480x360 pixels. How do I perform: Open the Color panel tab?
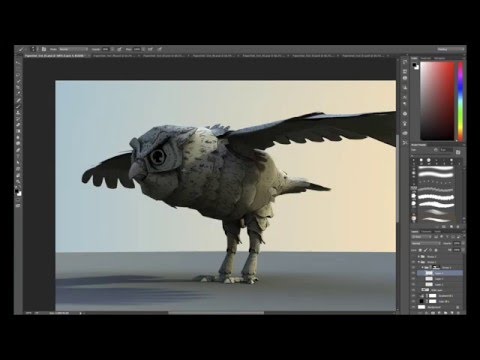pyautogui.click(x=415, y=58)
